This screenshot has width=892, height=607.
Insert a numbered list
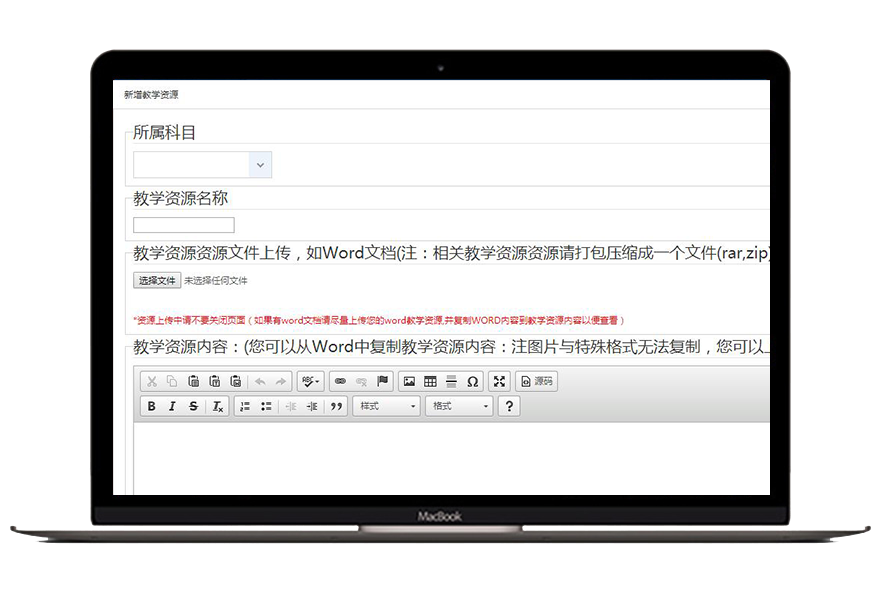coord(245,407)
